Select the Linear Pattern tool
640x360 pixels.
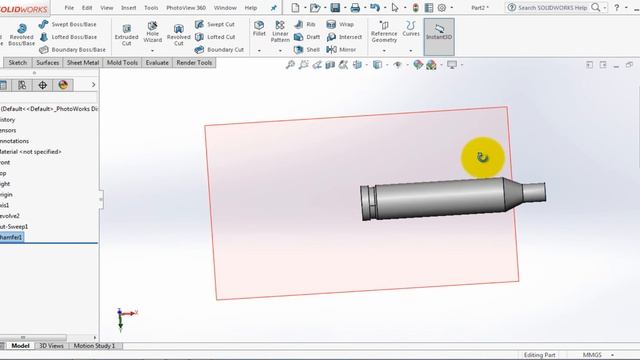(280, 32)
